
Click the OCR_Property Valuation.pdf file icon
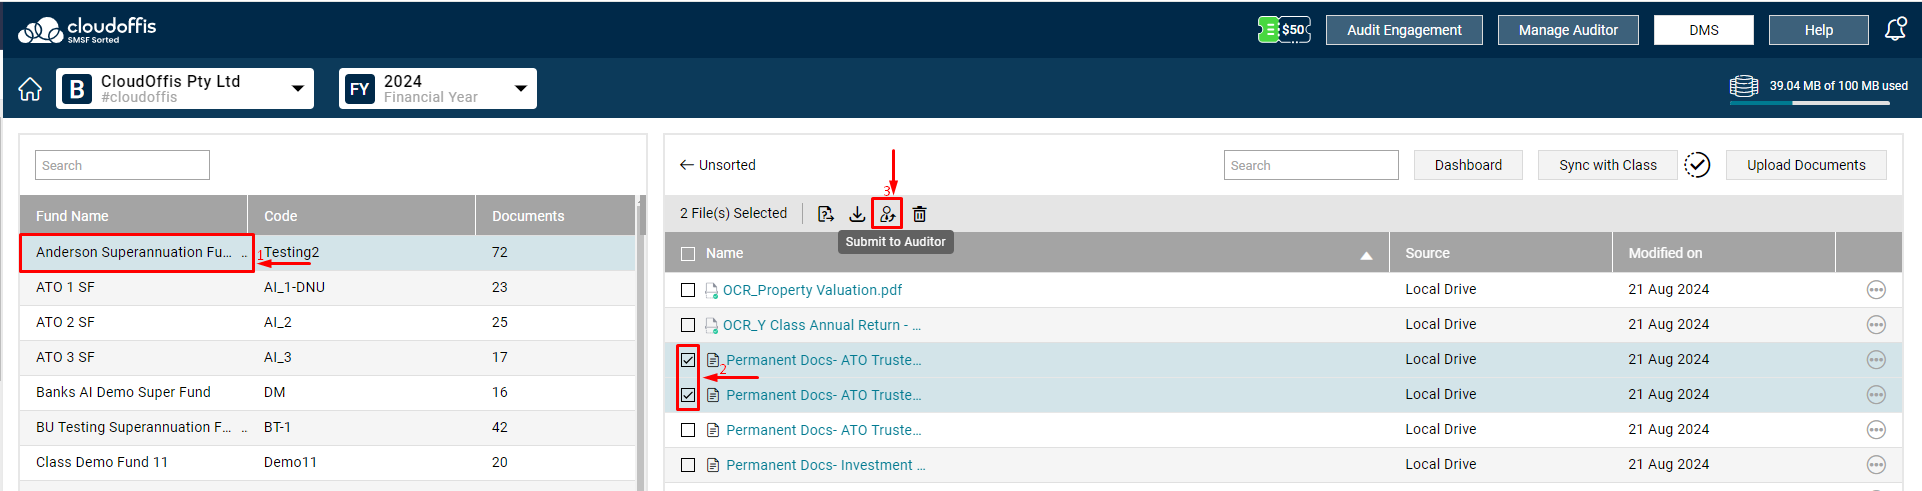pos(712,290)
